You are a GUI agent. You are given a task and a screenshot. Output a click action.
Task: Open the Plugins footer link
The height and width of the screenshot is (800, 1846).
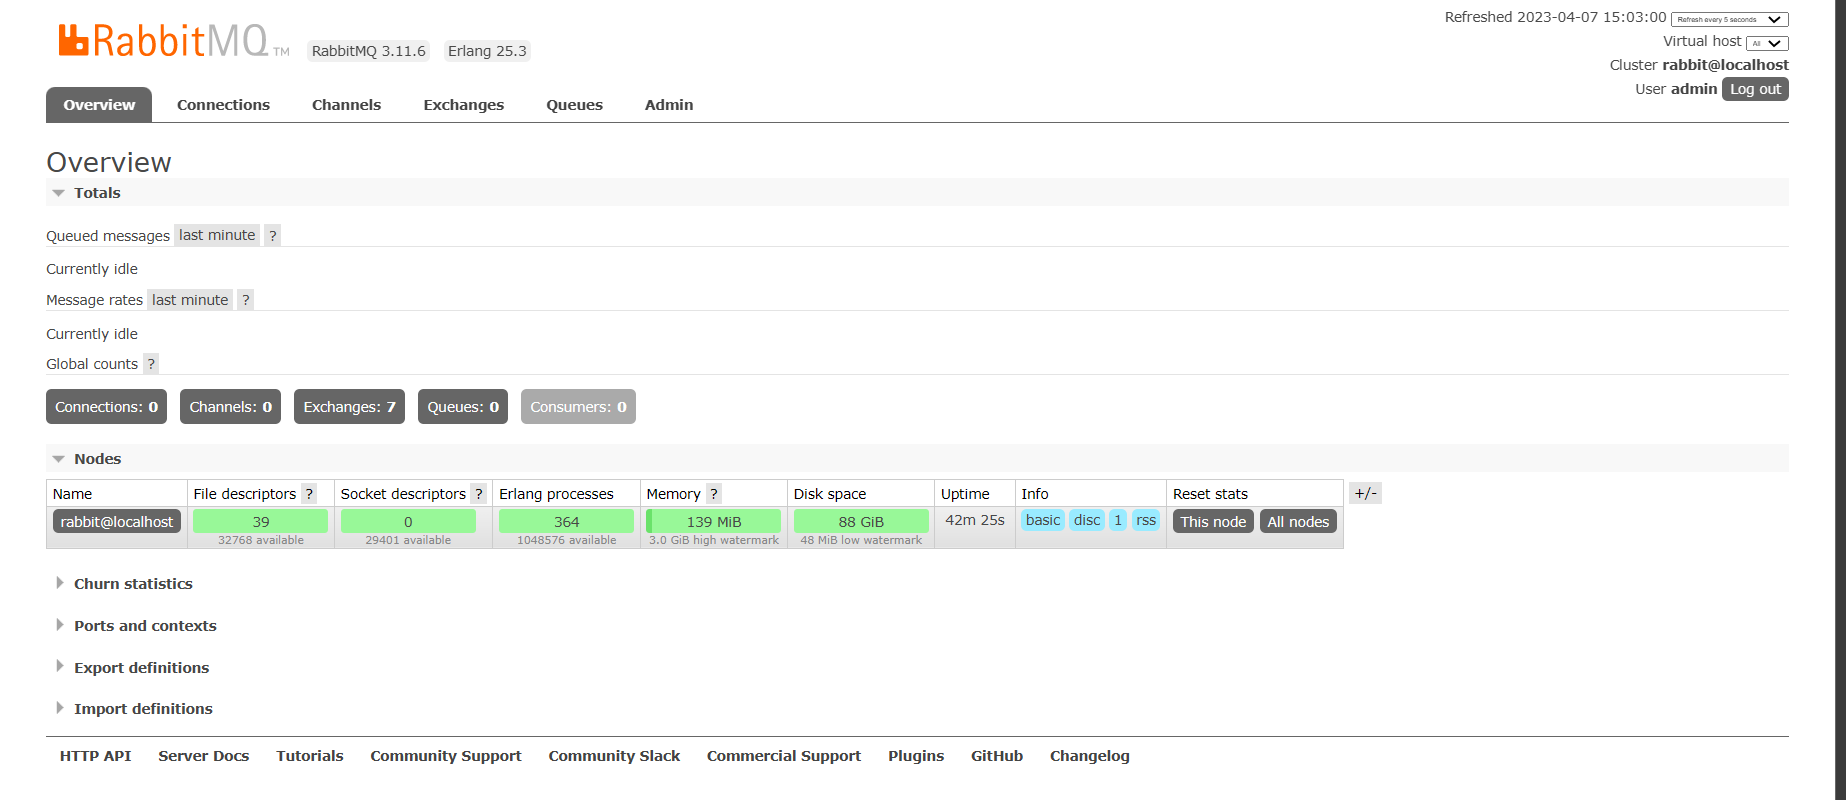click(916, 756)
